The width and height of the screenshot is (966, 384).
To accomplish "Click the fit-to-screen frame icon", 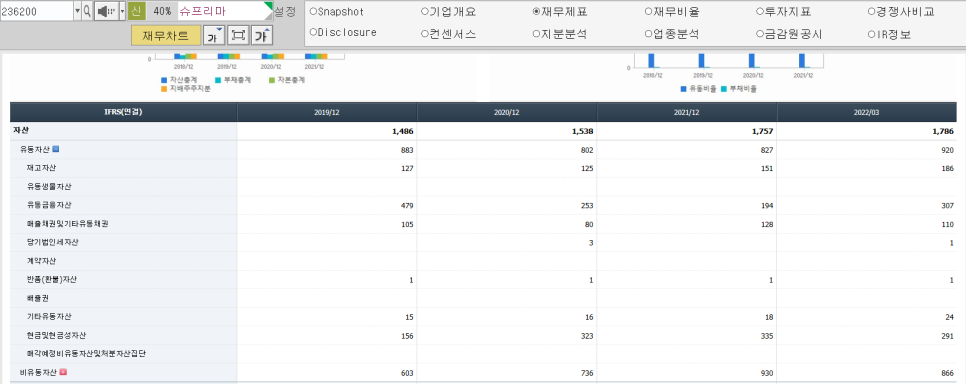I will pyautogui.click(x=238, y=36).
